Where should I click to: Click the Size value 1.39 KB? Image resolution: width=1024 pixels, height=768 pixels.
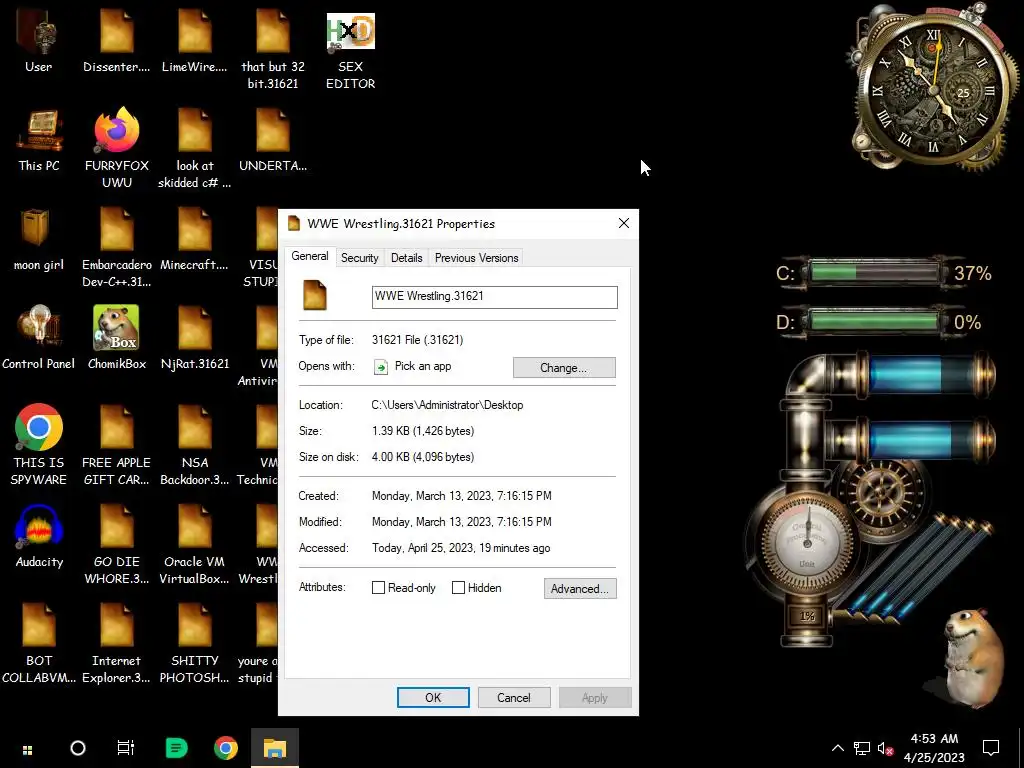click(423, 431)
